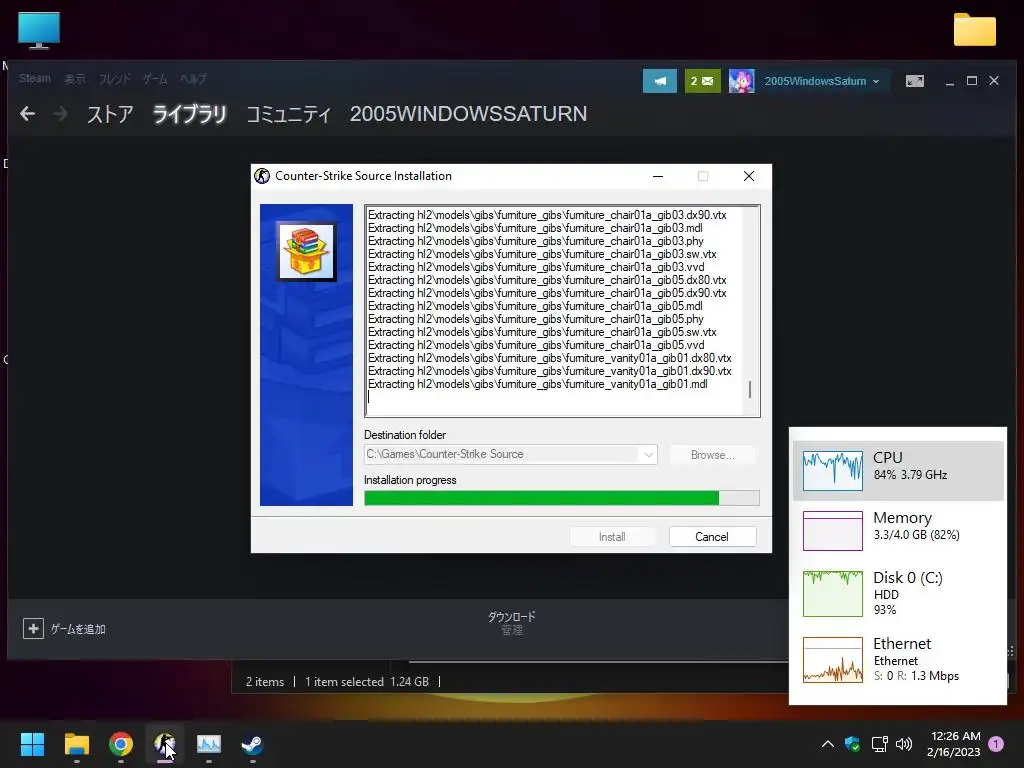Open the Steam menu
1024x768 pixels.
coord(35,78)
